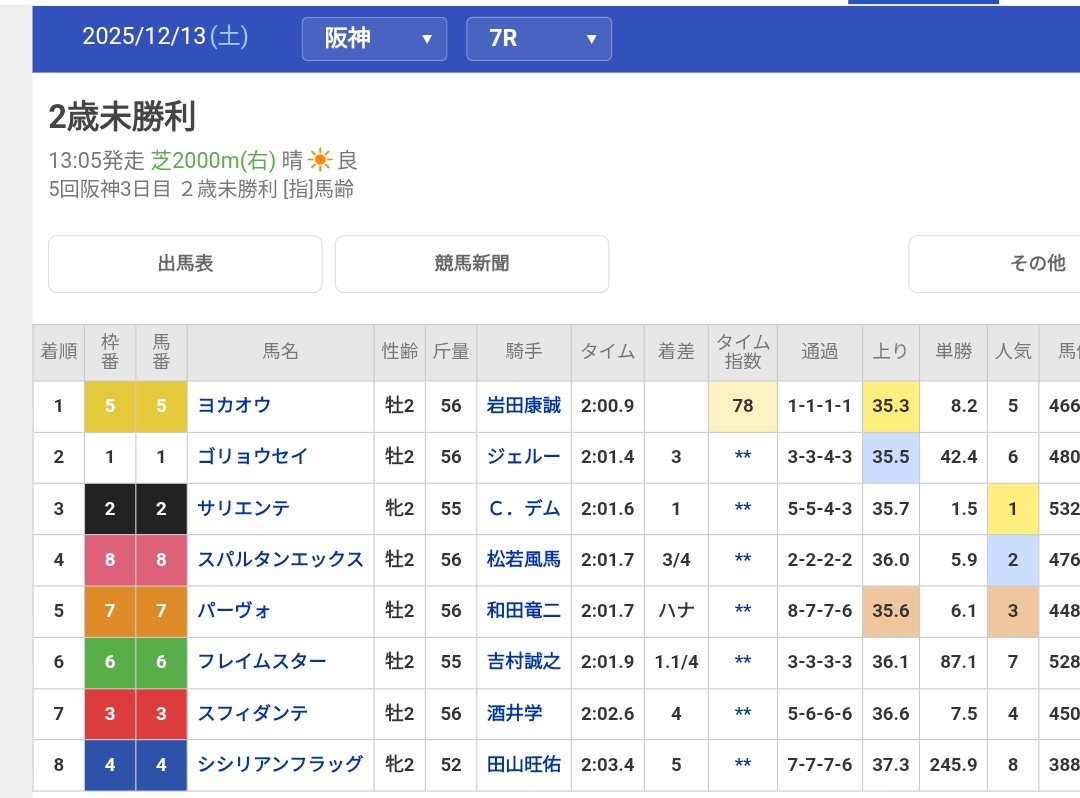Open jockey 松若風馬 page

pyautogui.click(x=524, y=559)
